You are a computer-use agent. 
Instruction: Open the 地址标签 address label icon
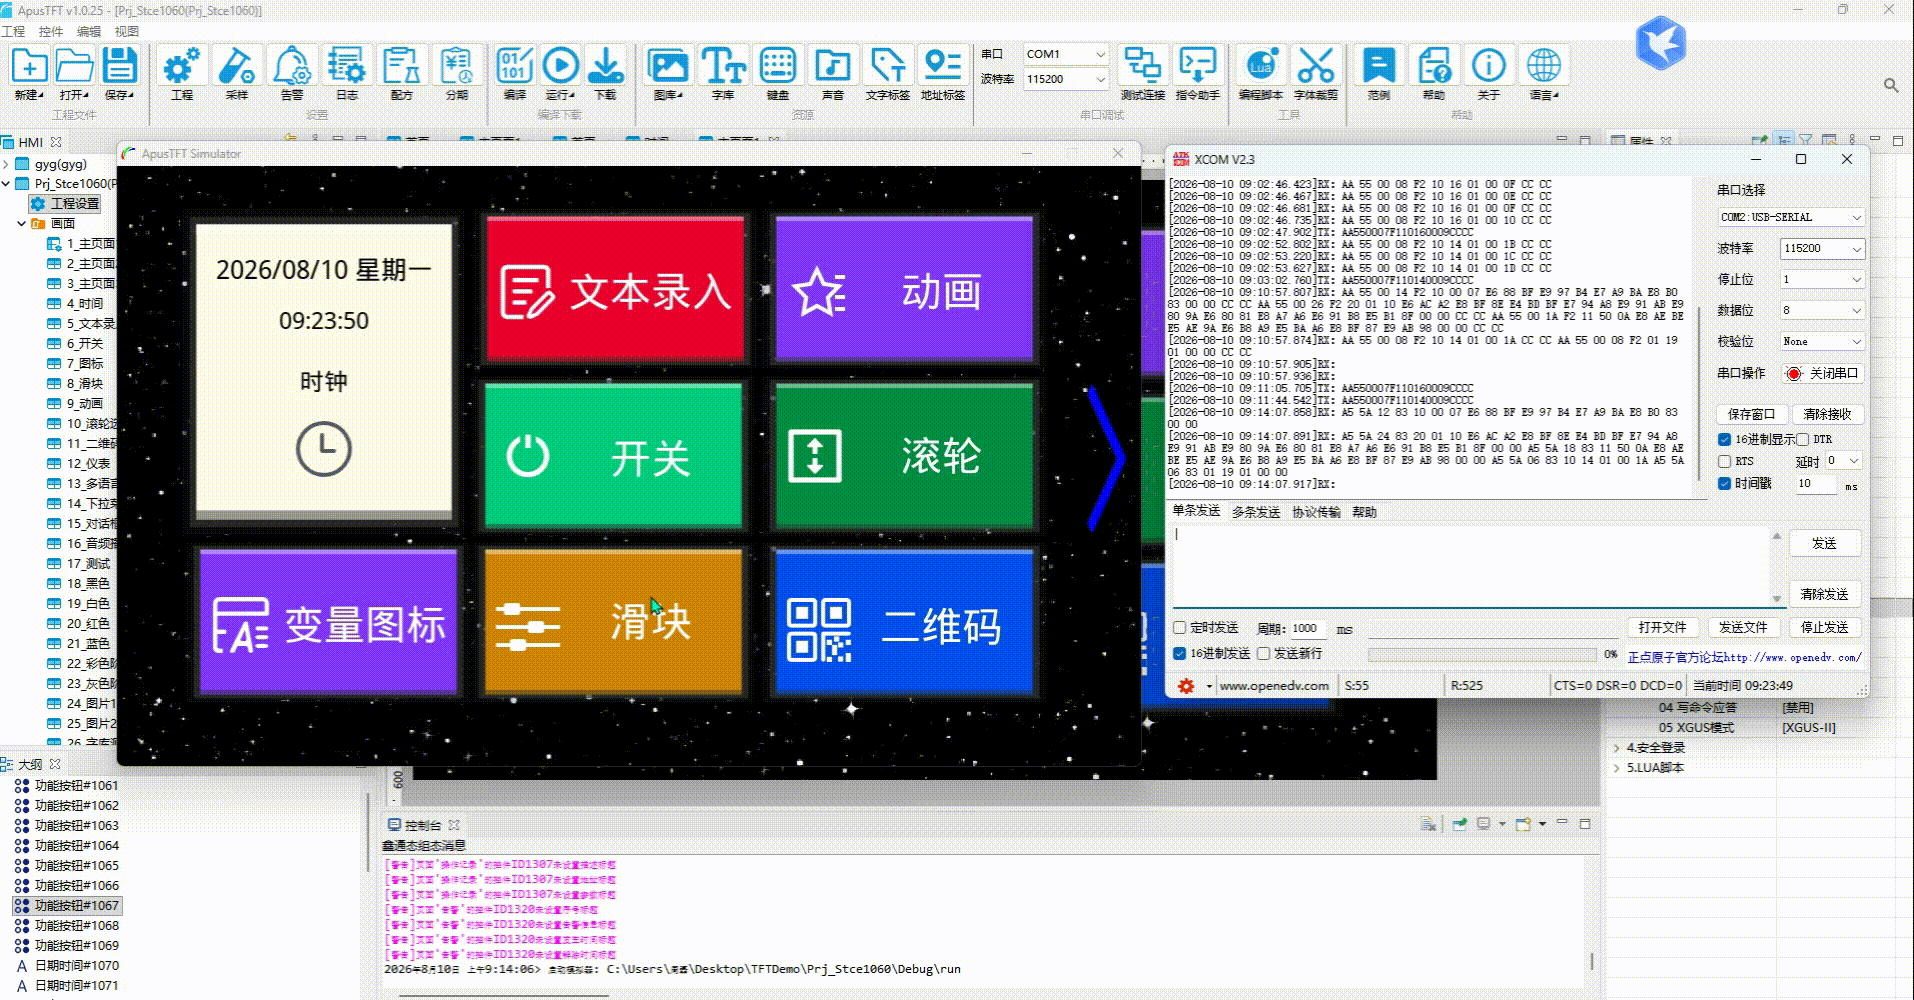[x=943, y=66]
